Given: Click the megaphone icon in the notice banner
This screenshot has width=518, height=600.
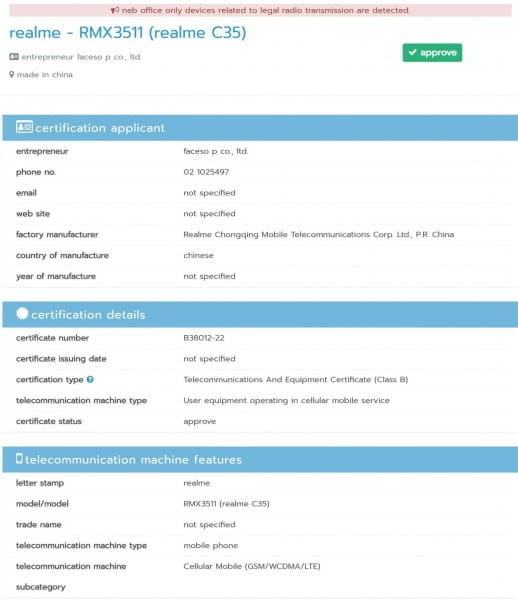Looking at the screenshot, I should (115, 10).
